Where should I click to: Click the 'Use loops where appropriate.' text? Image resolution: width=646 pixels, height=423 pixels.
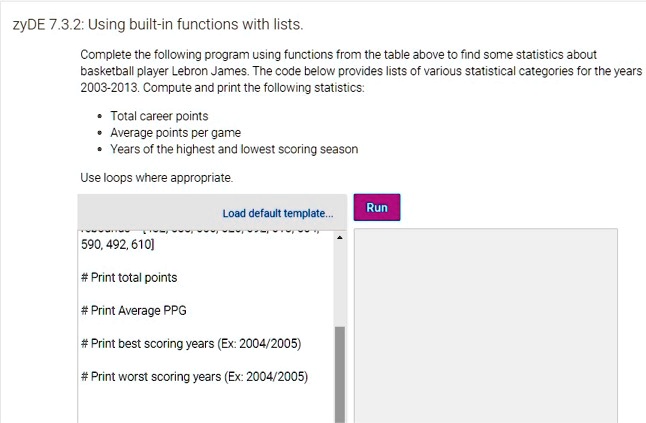point(157,178)
